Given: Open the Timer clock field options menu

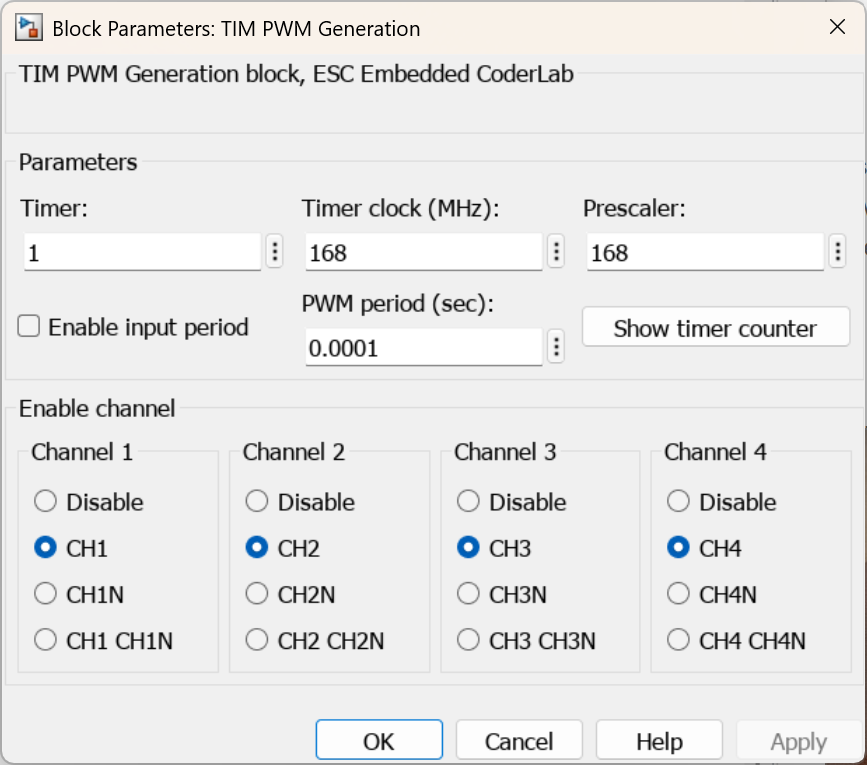Looking at the screenshot, I should tap(556, 252).
